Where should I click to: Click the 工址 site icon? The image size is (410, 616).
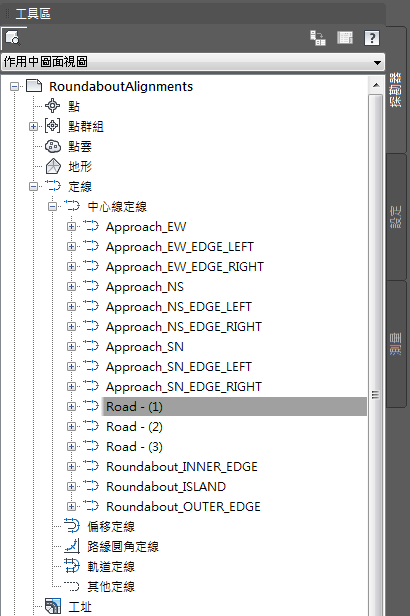pos(53,606)
